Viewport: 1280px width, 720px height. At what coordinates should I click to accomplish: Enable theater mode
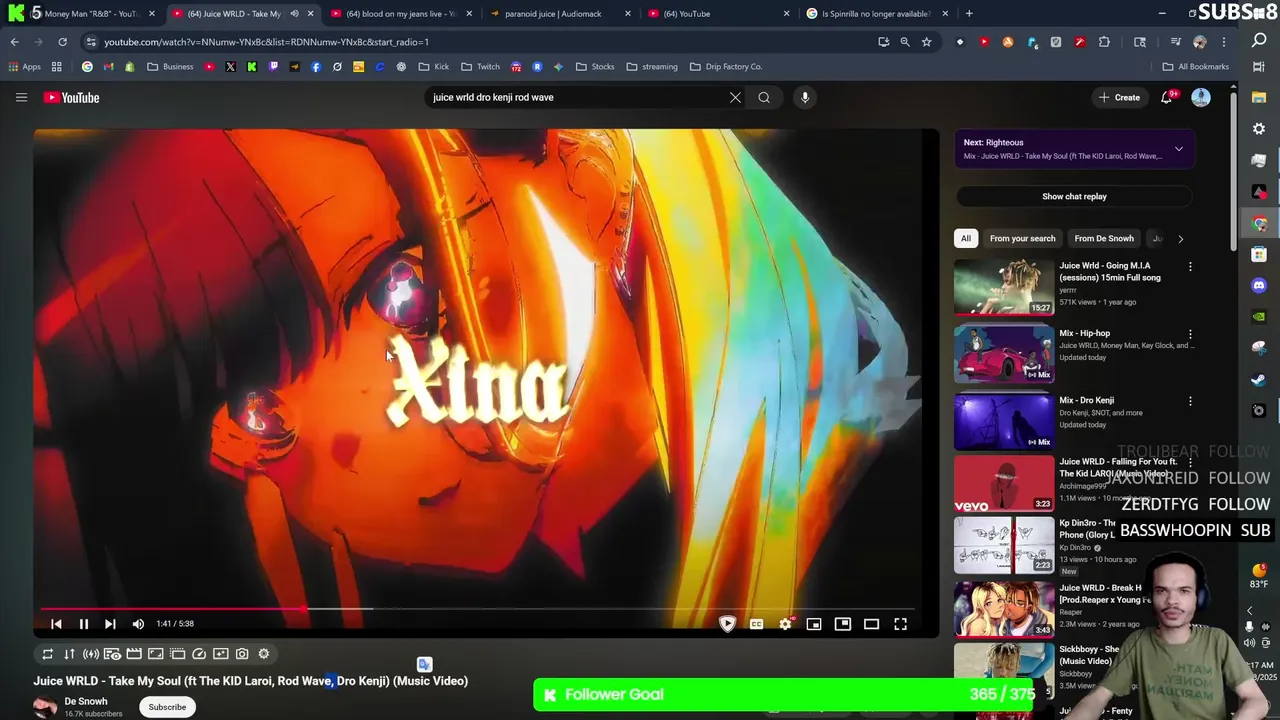coord(871,624)
